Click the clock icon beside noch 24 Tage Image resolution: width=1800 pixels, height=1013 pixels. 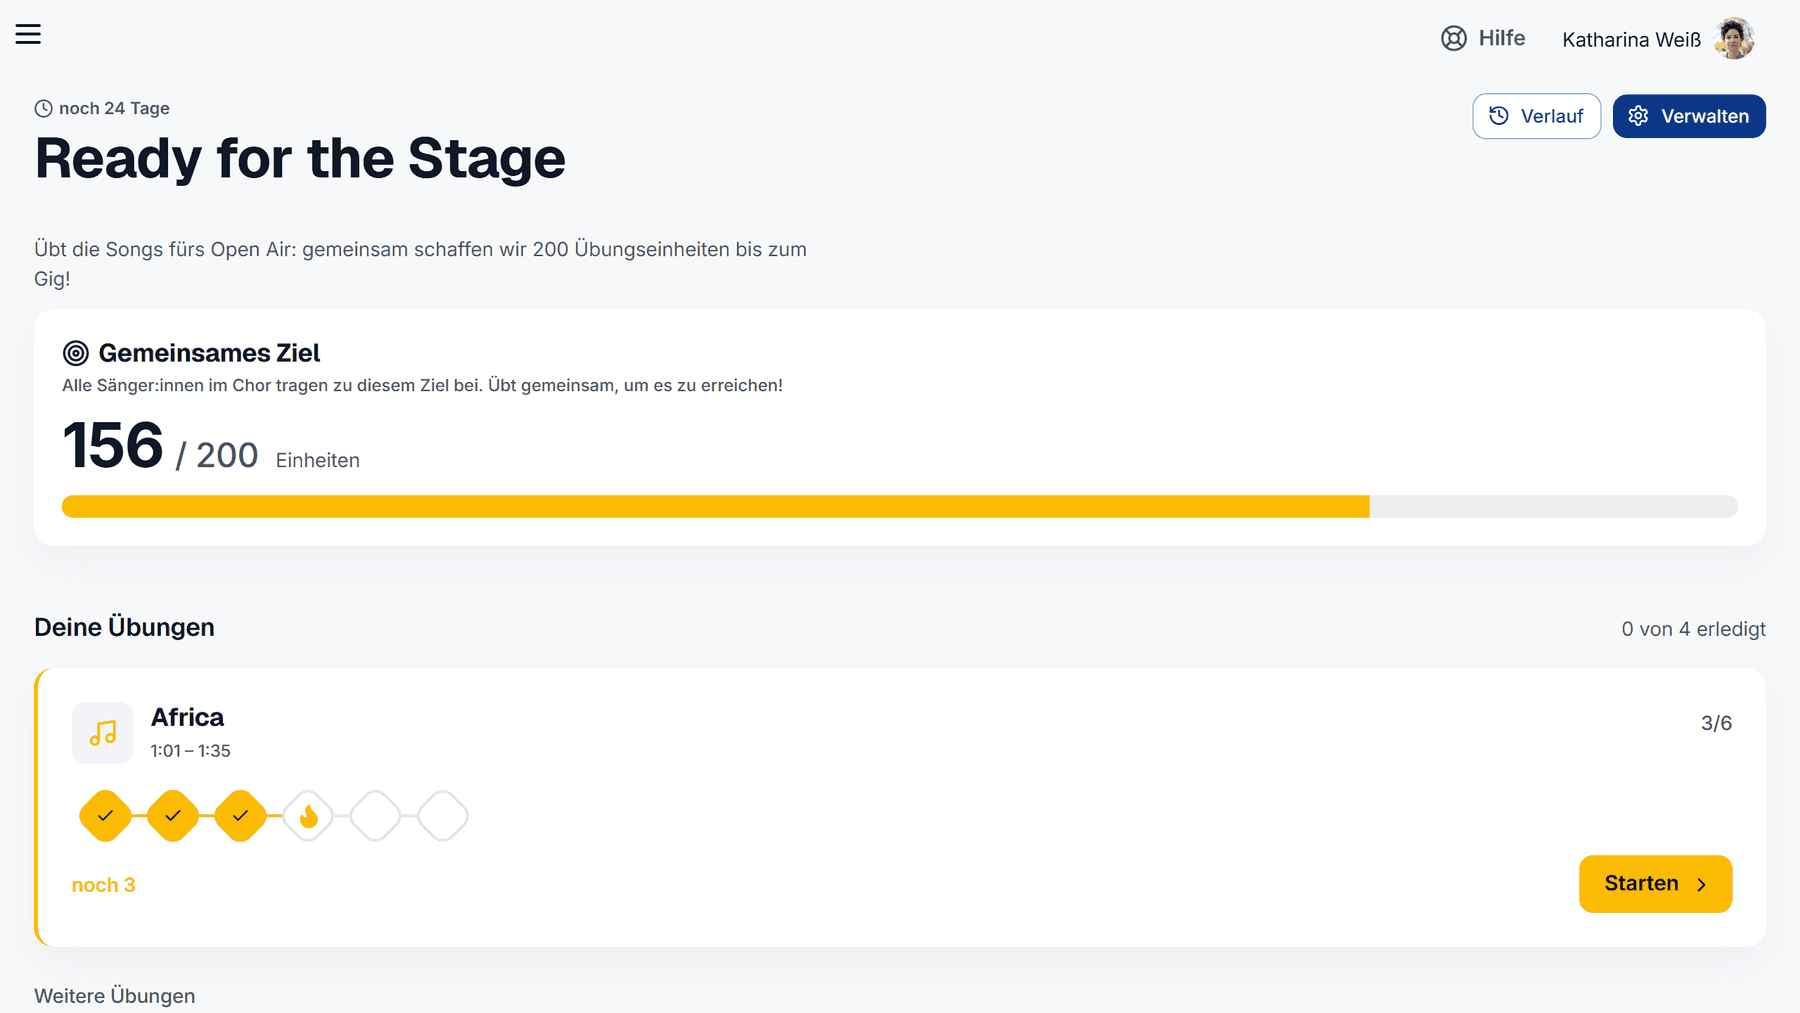43,108
